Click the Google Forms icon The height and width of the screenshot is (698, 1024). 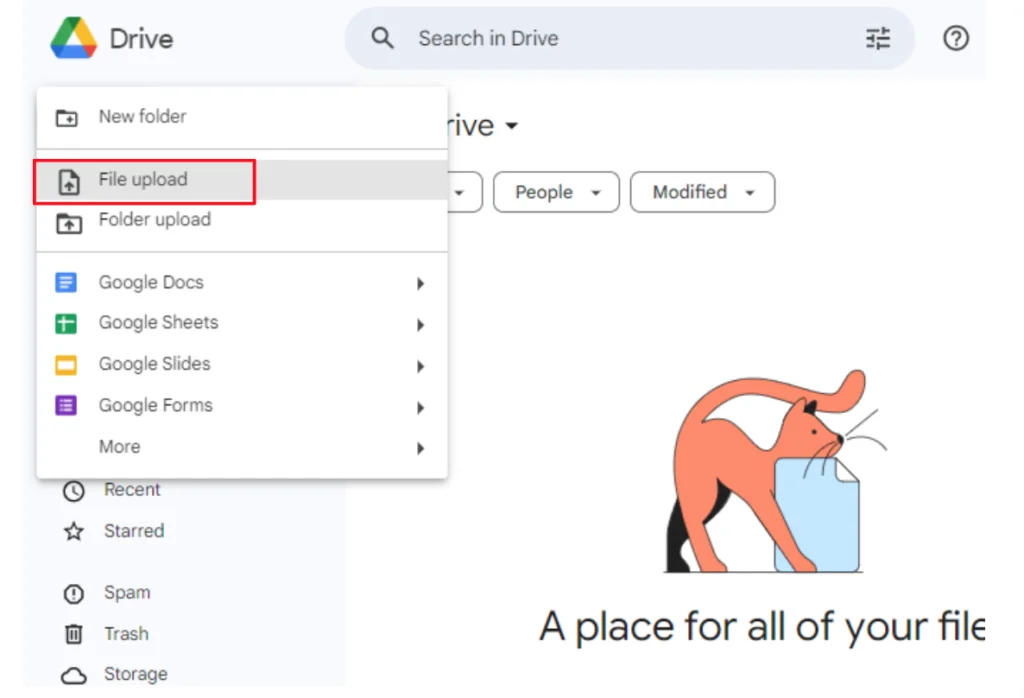pos(66,405)
